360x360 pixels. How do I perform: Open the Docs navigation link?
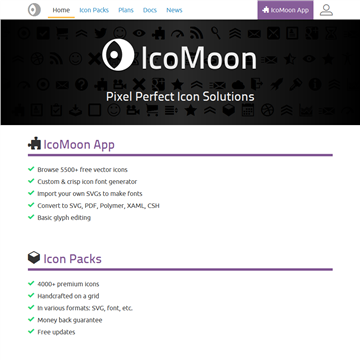[x=150, y=10]
